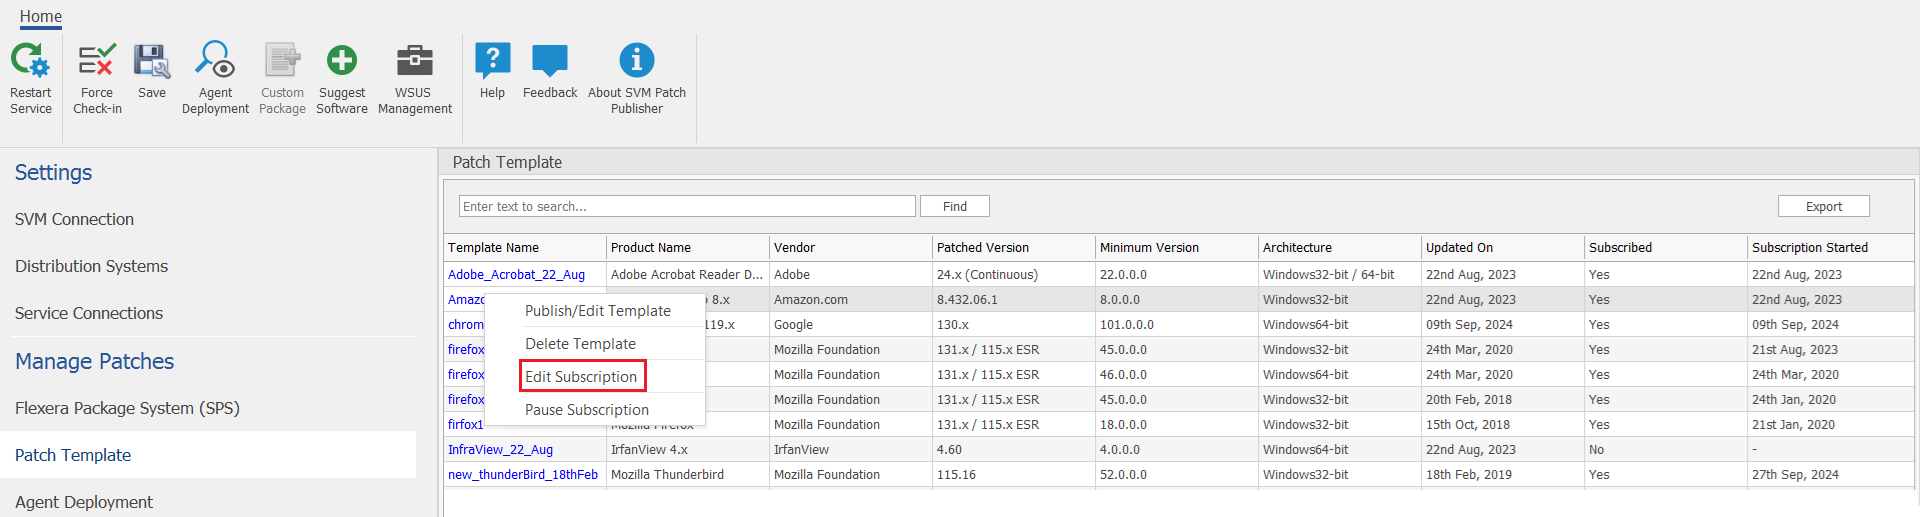This screenshot has width=1920, height=517.
Task: Open WSUS Management from the ribbon
Action: point(414,62)
